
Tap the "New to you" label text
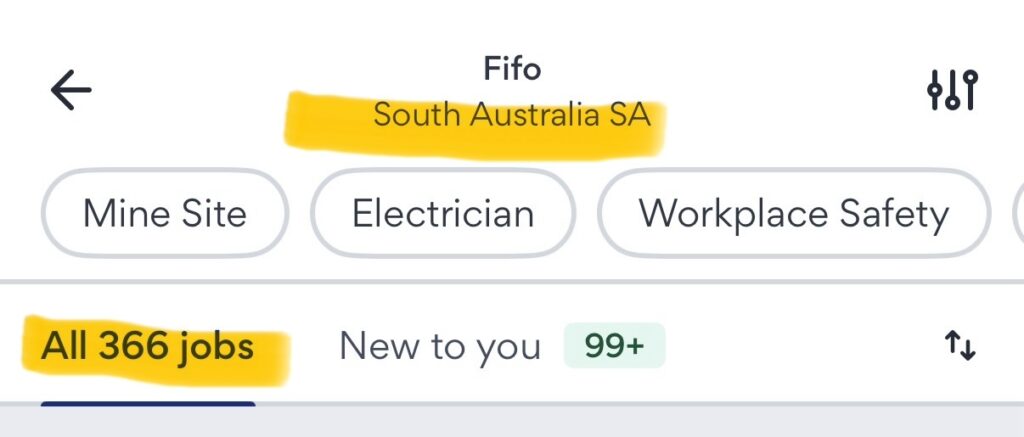click(x=440, y=347)
